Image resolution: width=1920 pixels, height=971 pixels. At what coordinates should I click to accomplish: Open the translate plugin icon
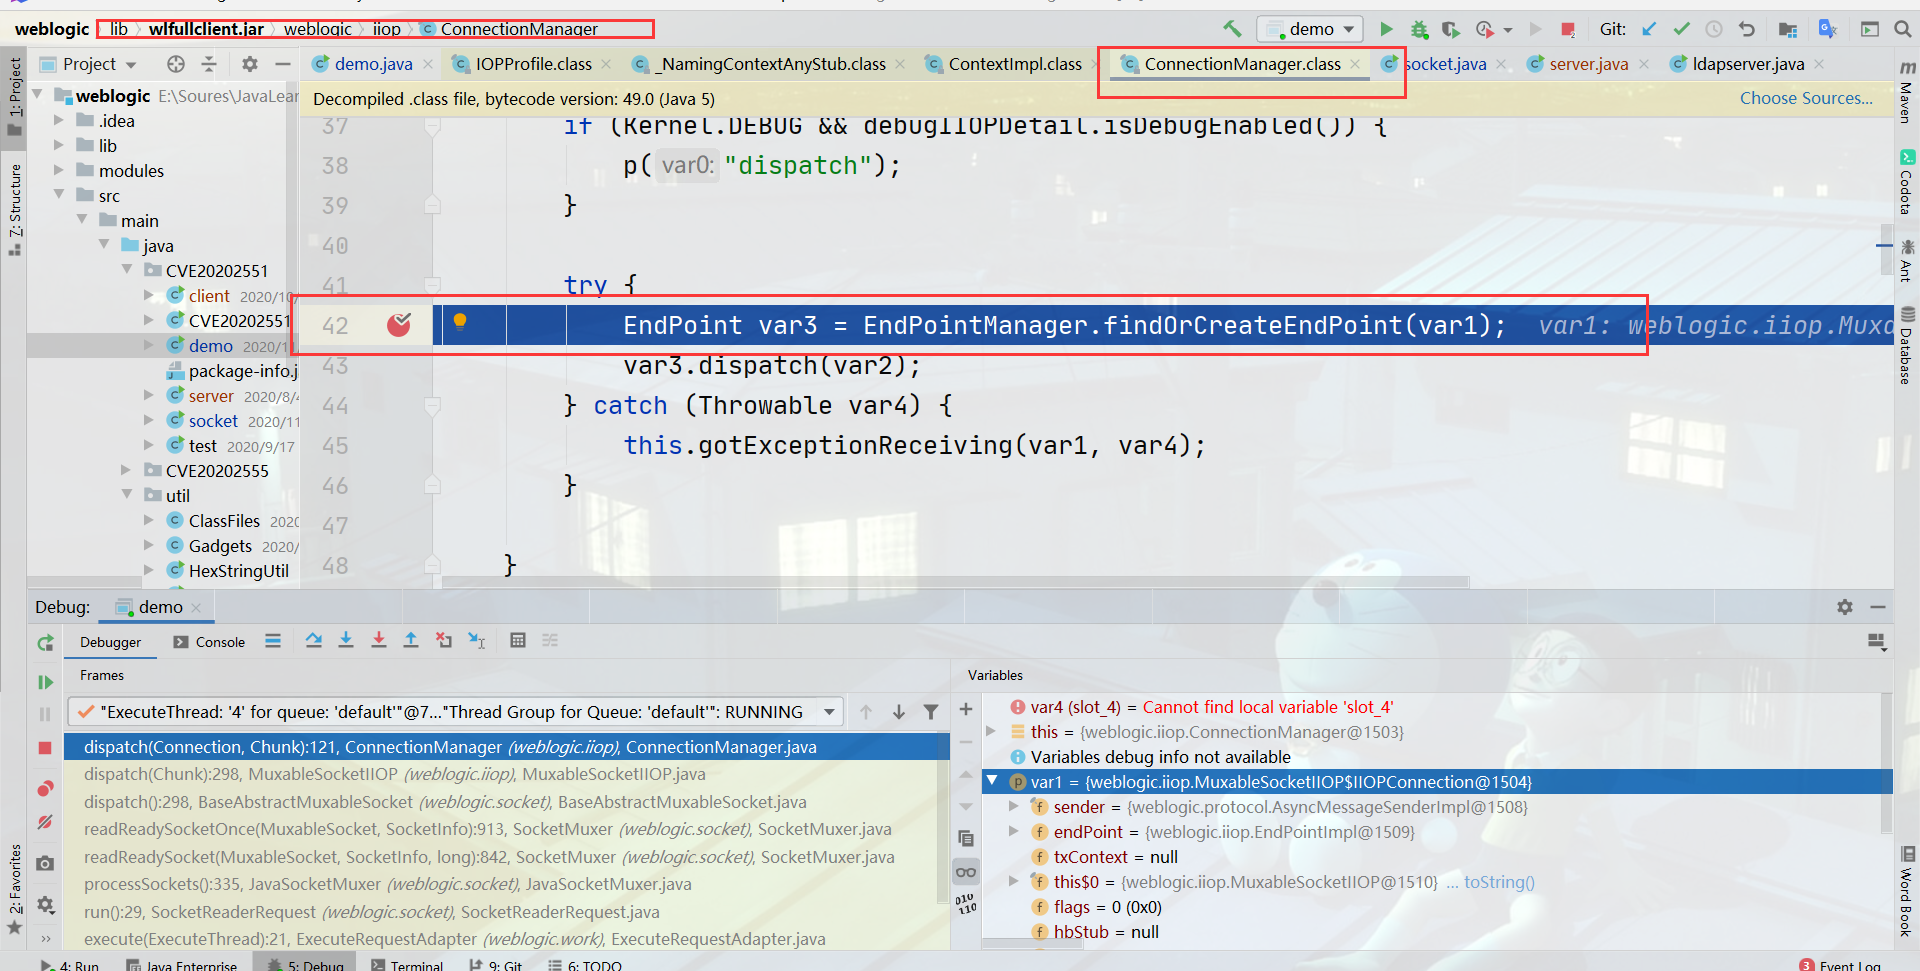coord(1828,29)
